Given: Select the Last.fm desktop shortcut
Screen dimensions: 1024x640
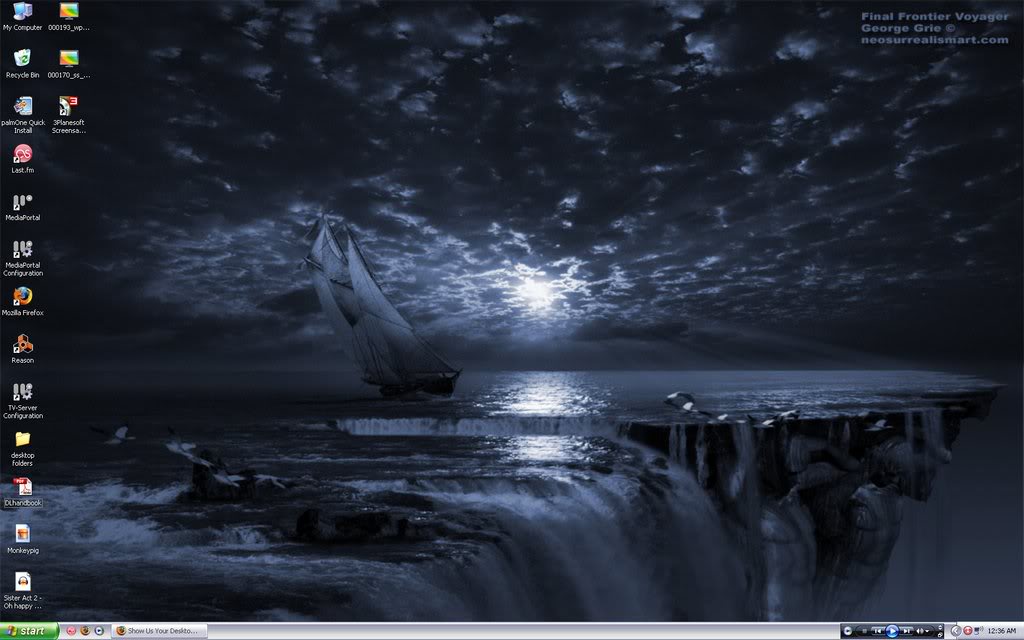Looking at the screenshot, I should coord(22,159).
